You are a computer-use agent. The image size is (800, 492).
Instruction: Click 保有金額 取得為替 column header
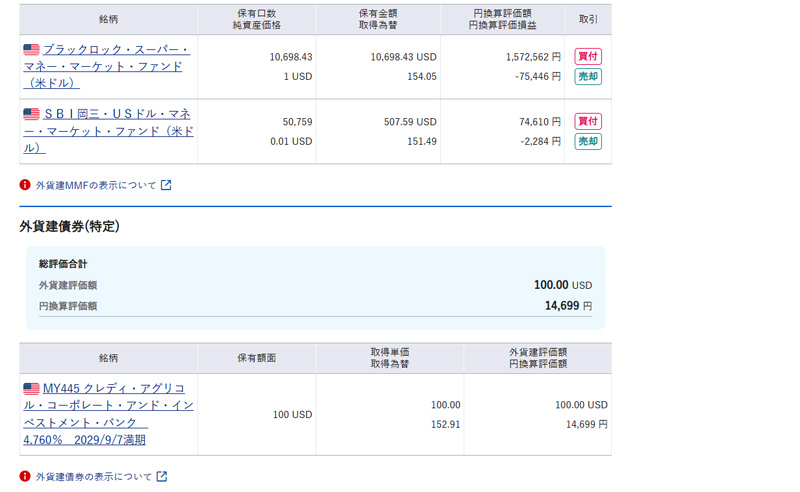click(x=378, y=19)
